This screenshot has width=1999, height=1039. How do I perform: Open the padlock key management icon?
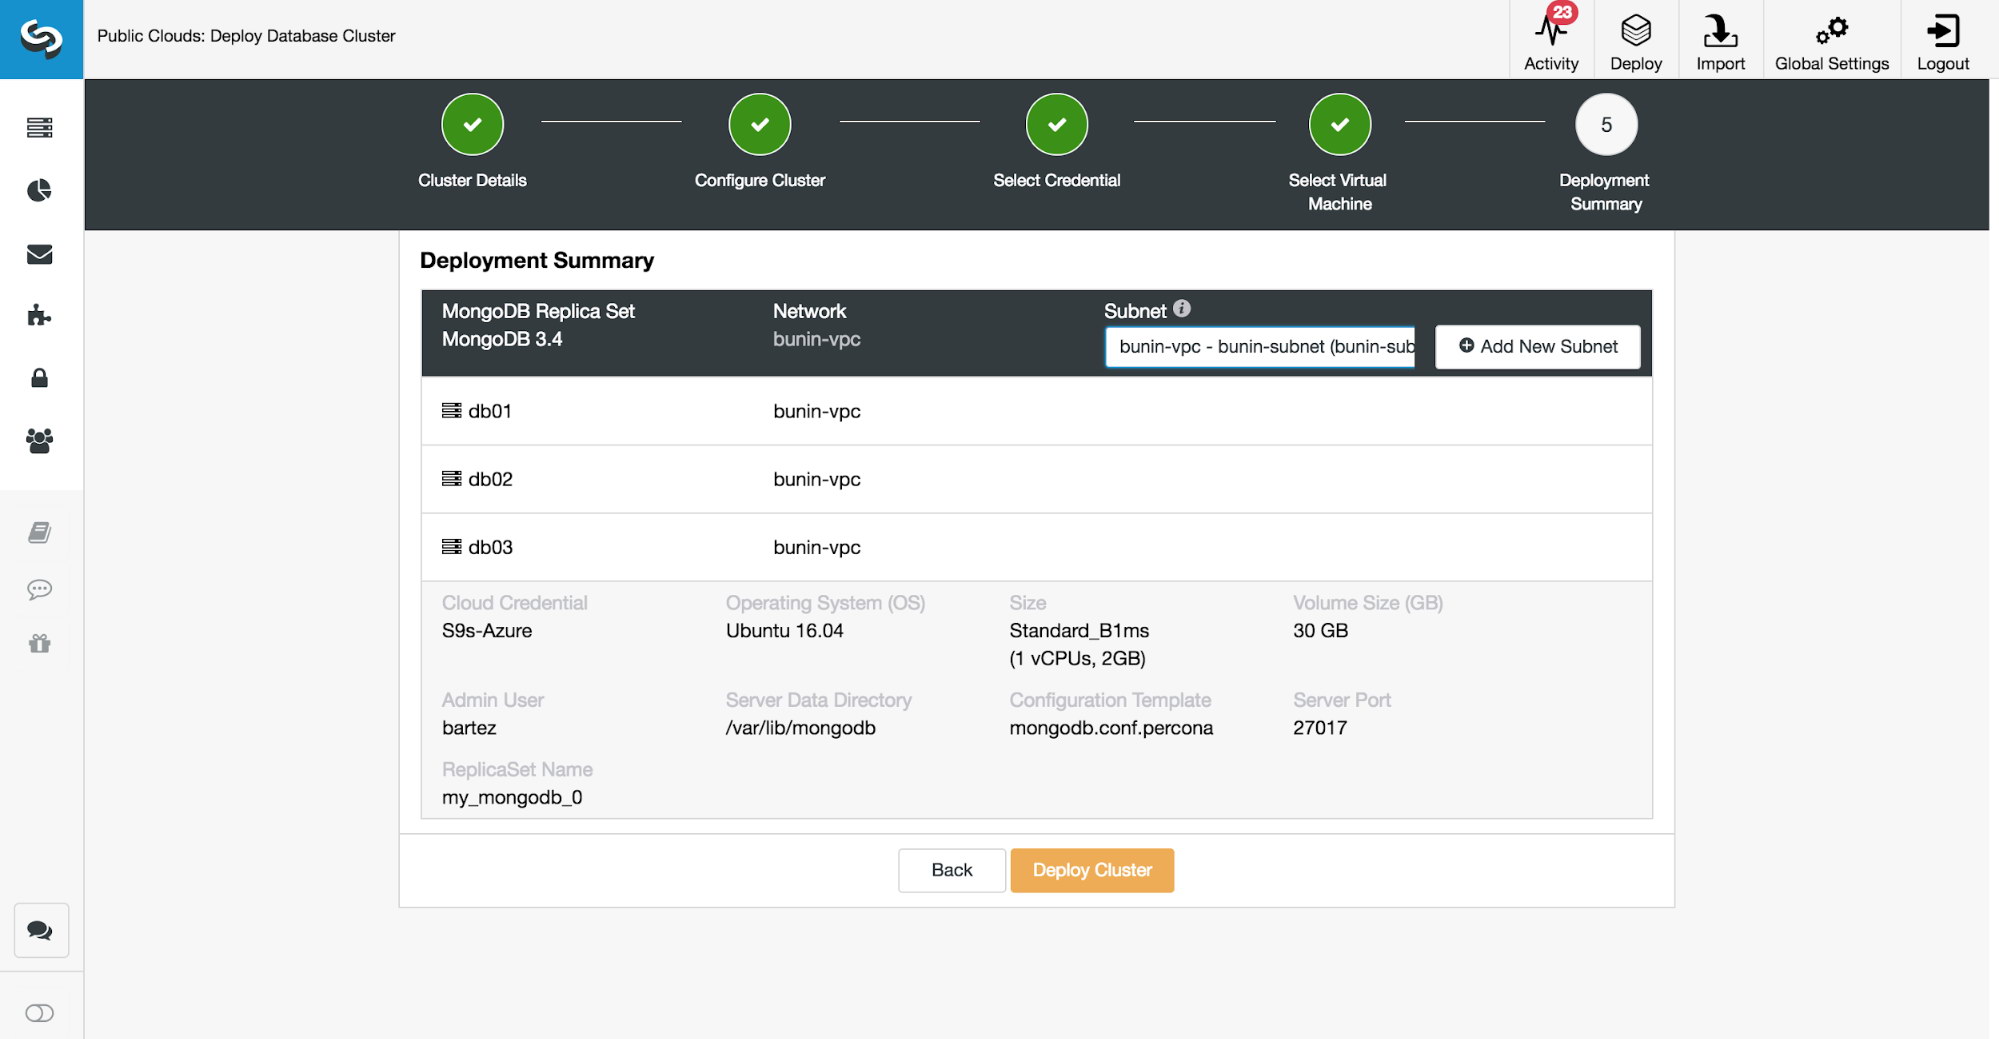click(x=40, y=378)
